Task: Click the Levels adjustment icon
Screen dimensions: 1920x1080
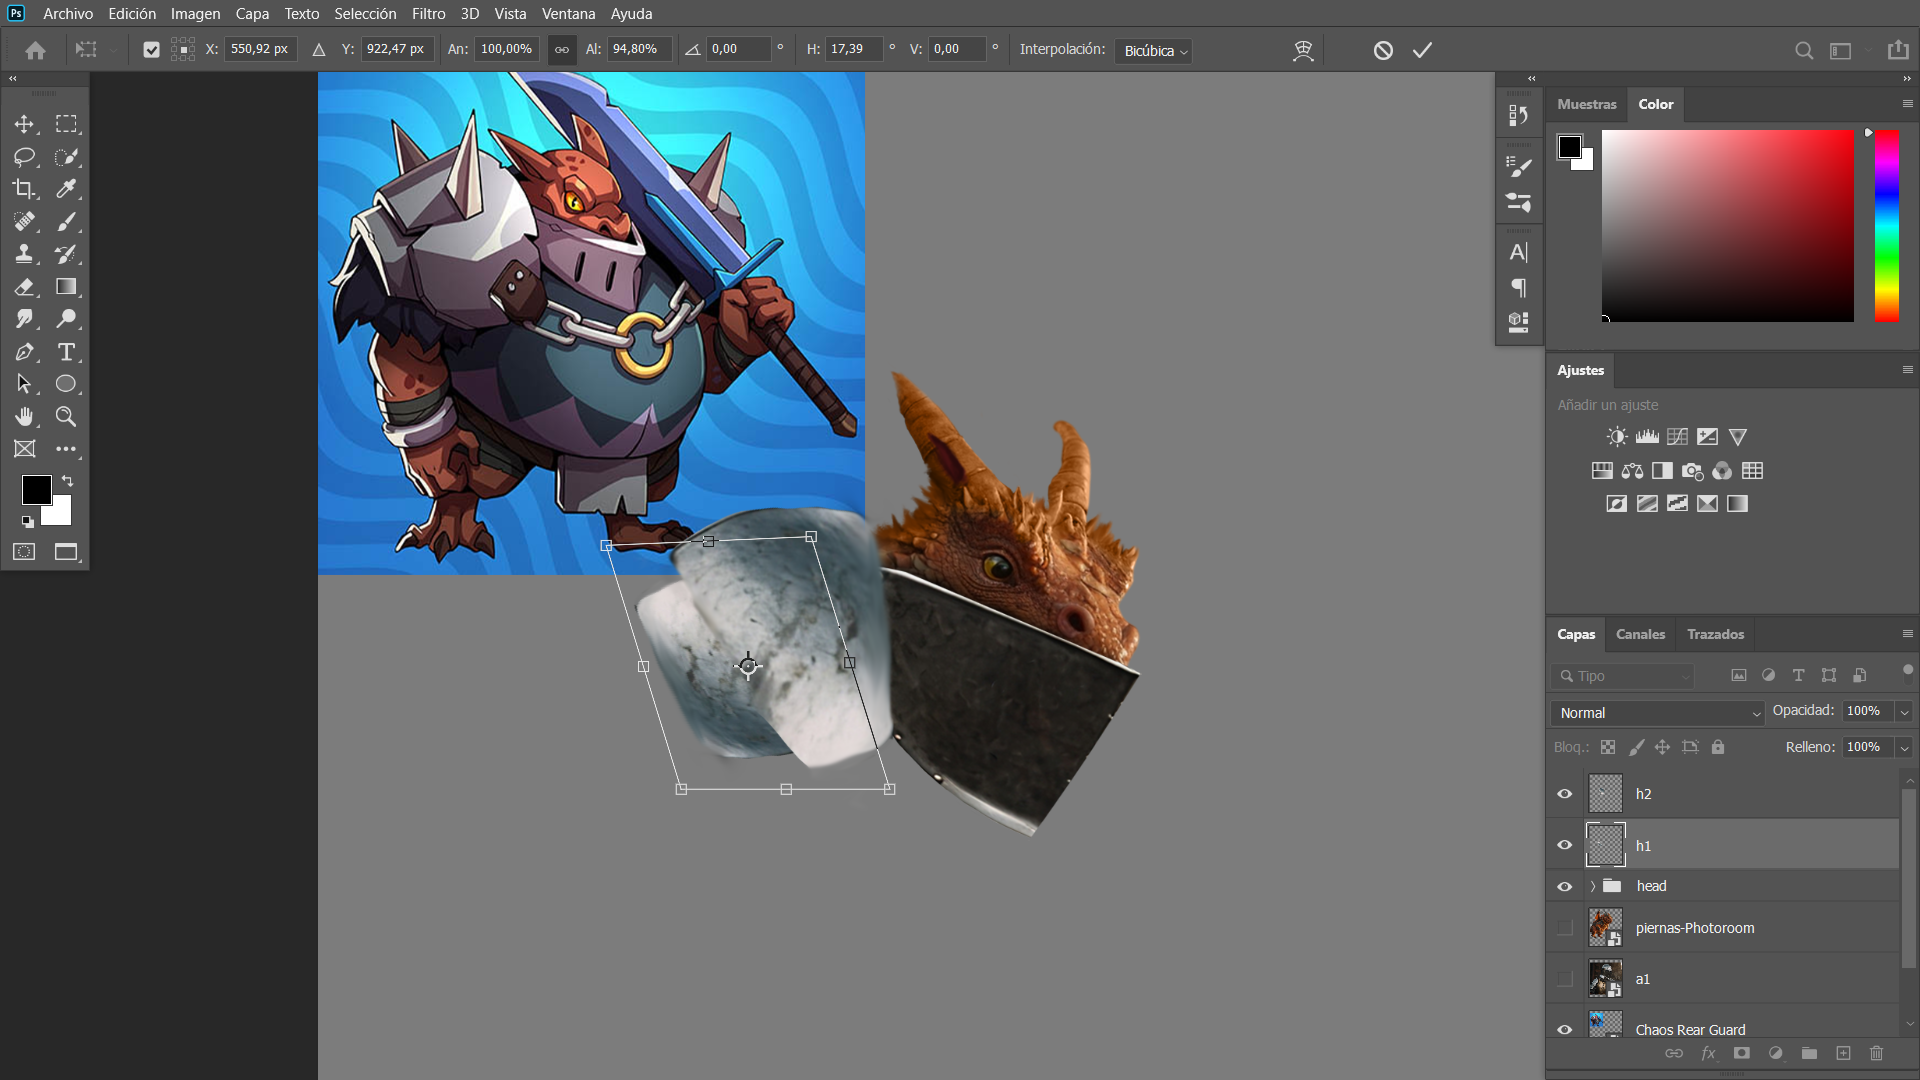Action: [1647, 437]
